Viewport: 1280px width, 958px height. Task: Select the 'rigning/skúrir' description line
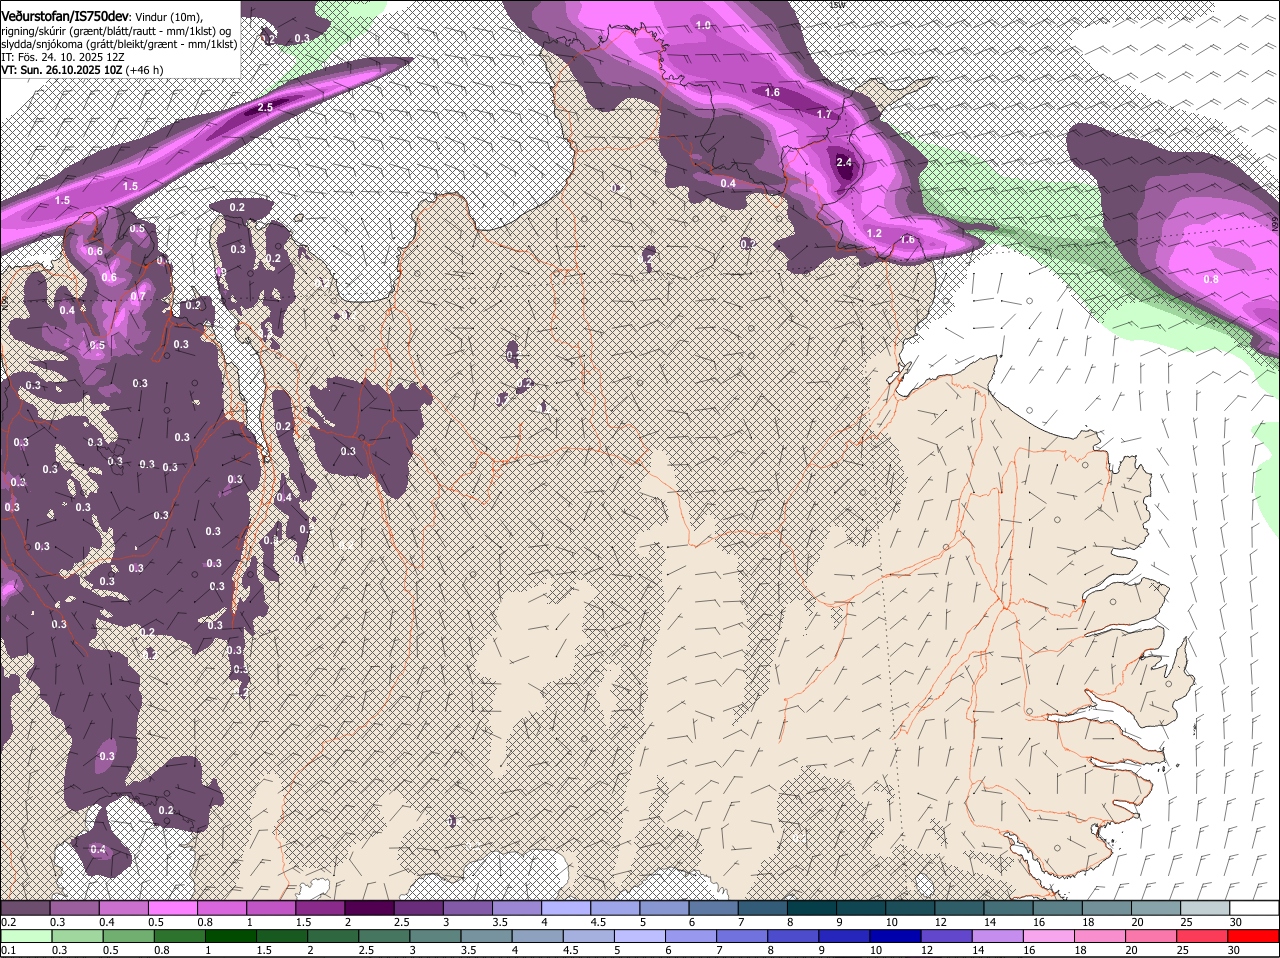click(x=116, y=31)
